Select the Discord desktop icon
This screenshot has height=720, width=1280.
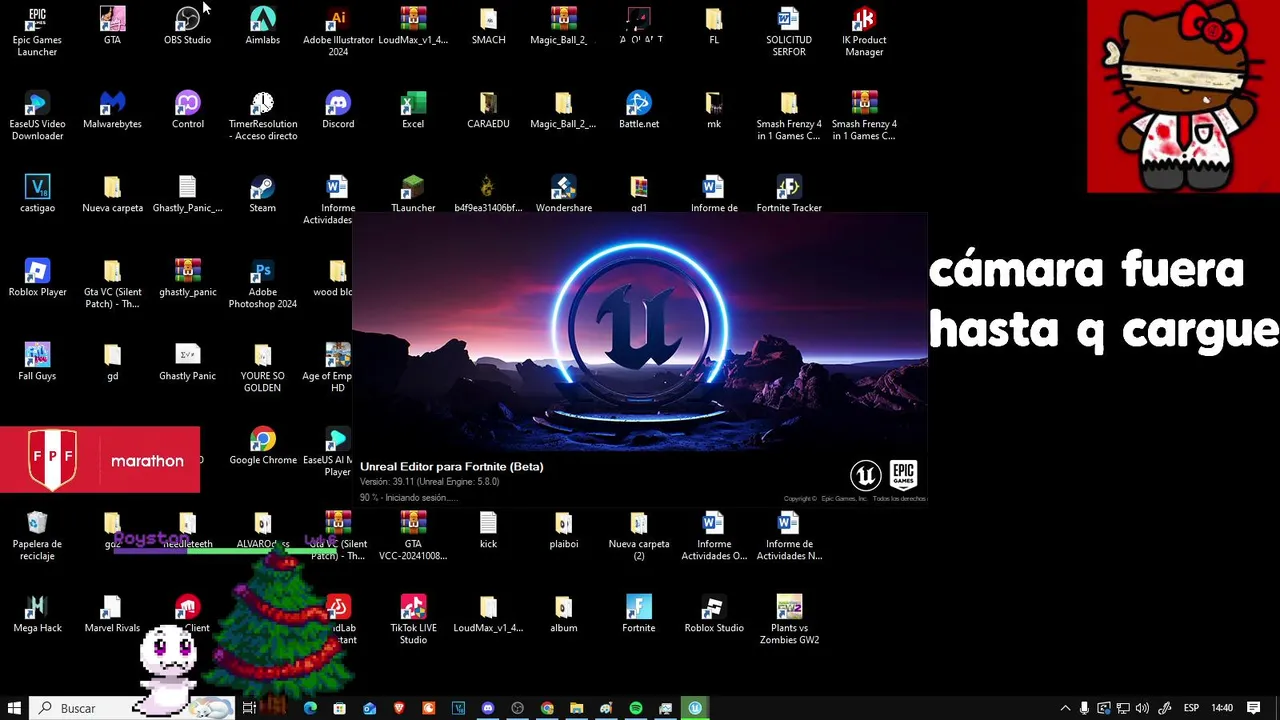[x=338, y=110]
